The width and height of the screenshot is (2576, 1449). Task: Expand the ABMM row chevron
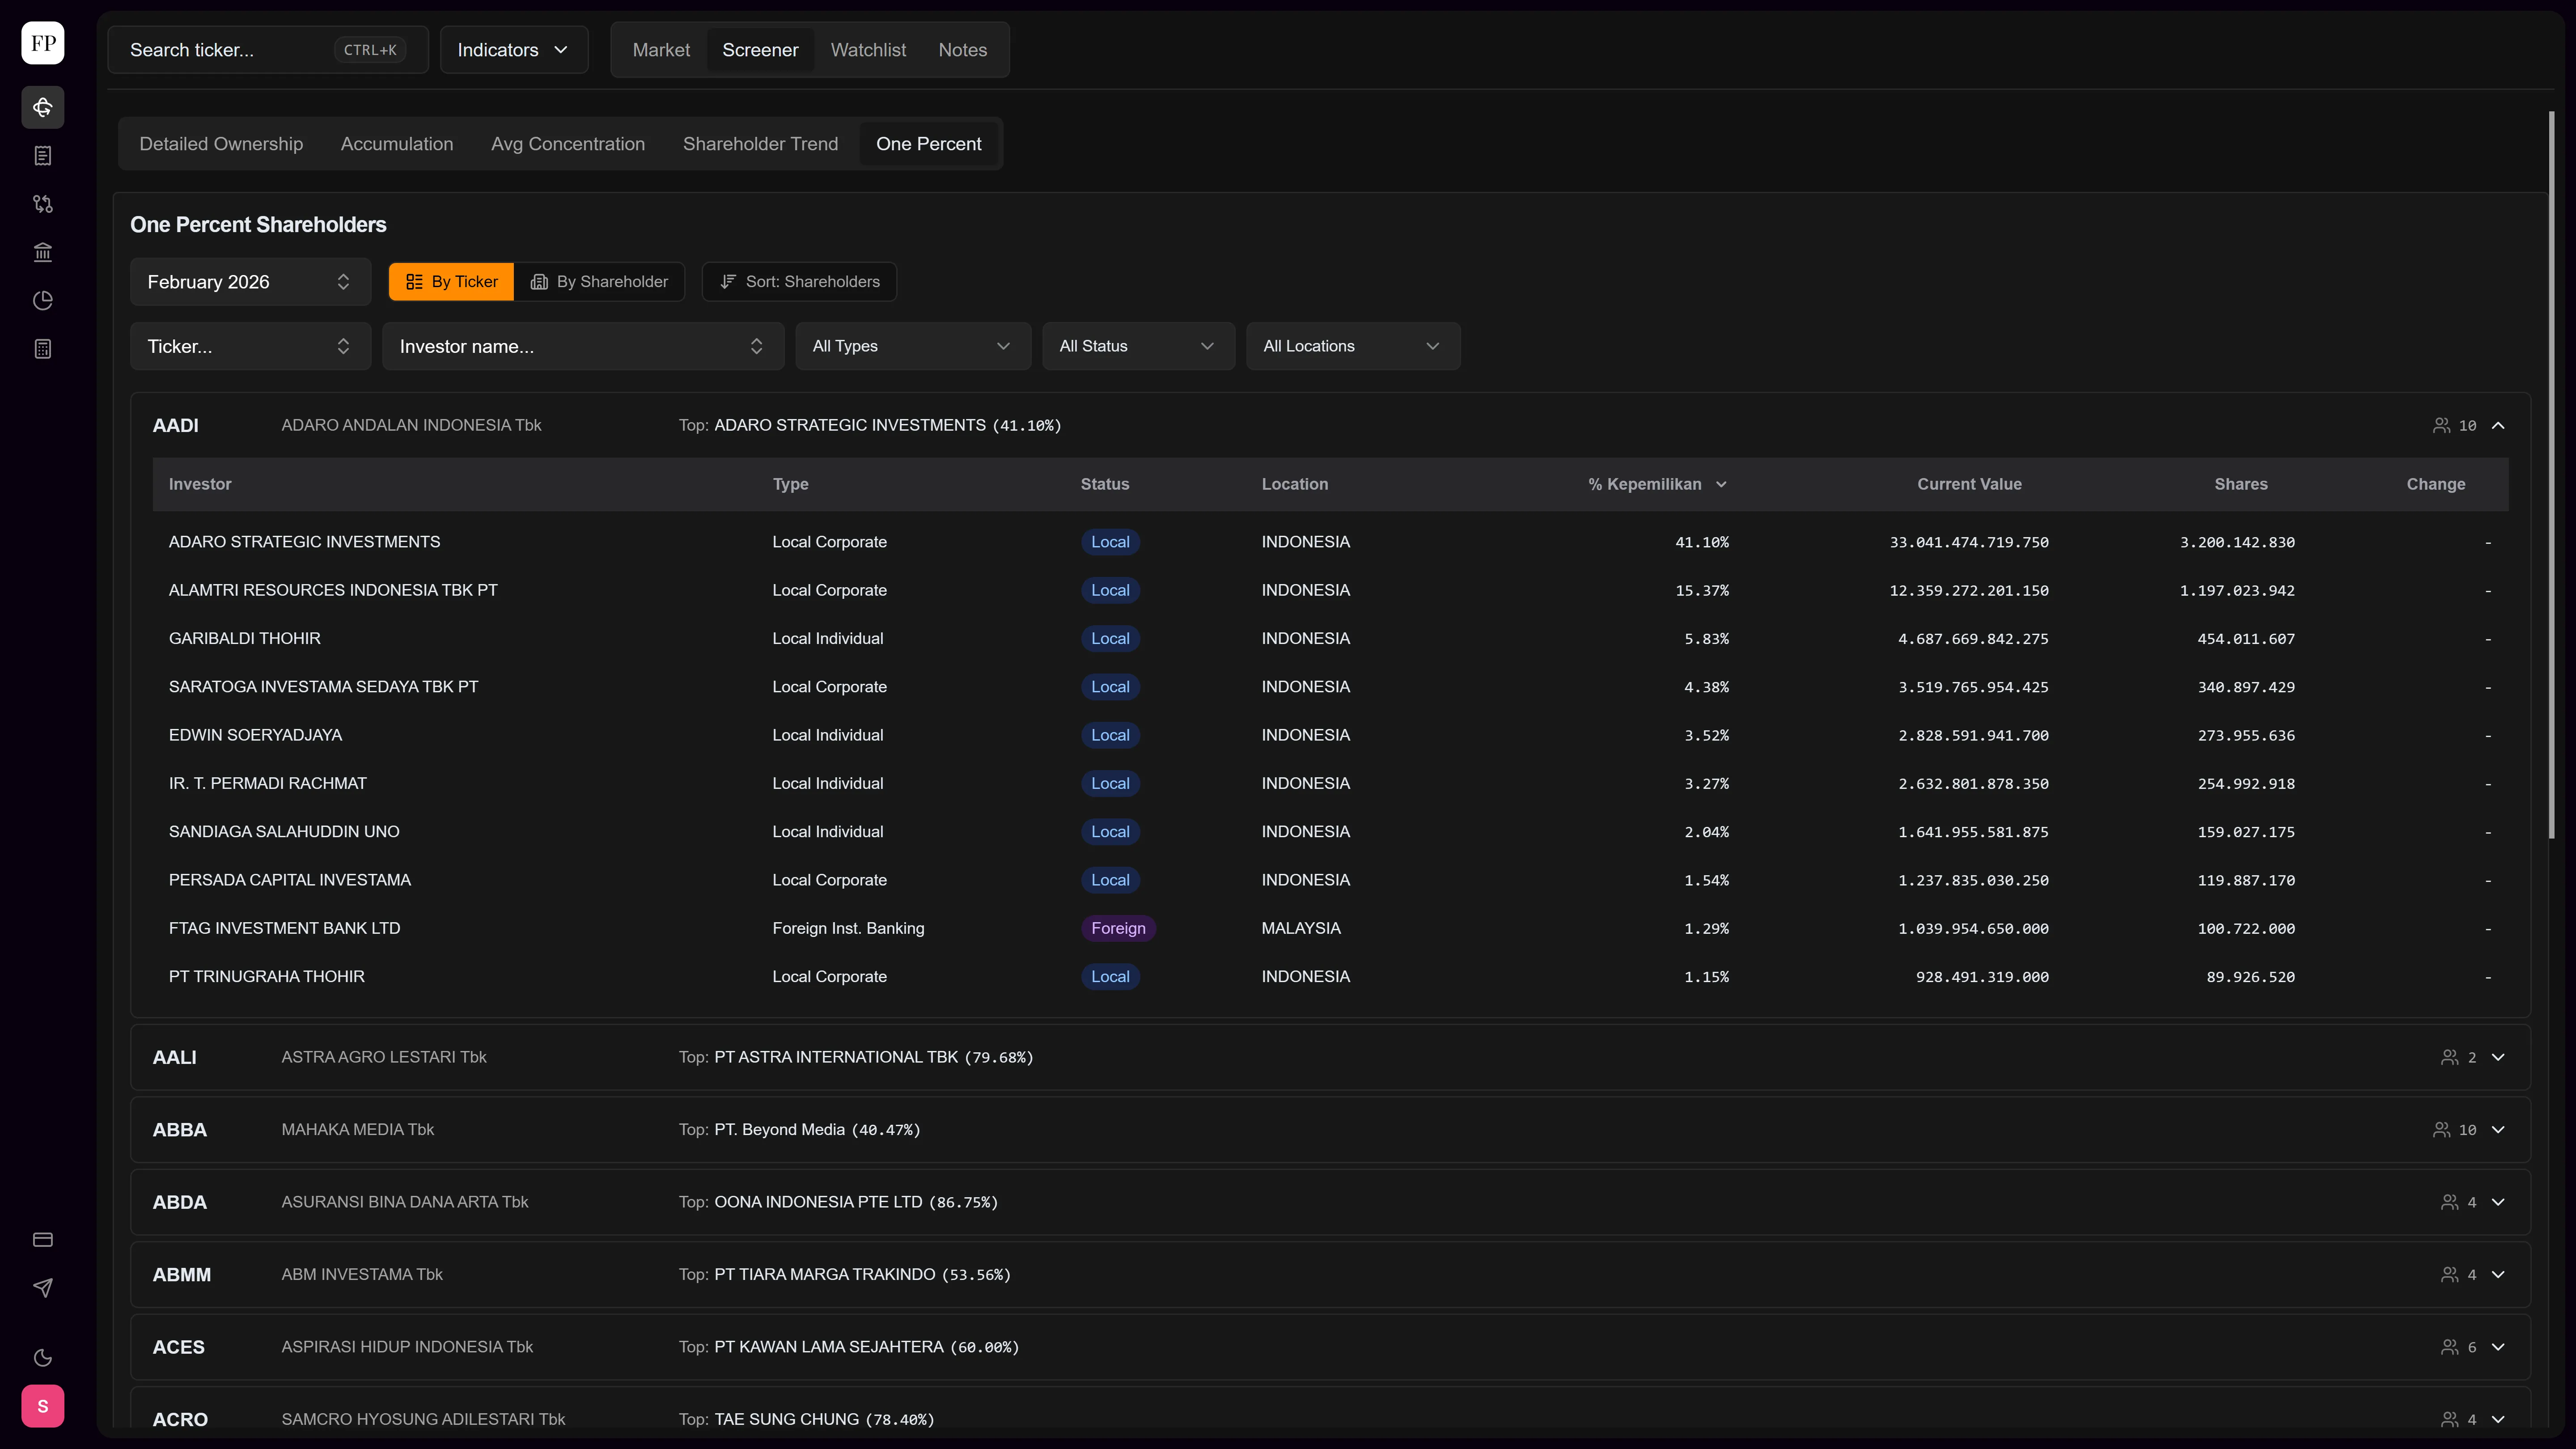(2498, 1274)
